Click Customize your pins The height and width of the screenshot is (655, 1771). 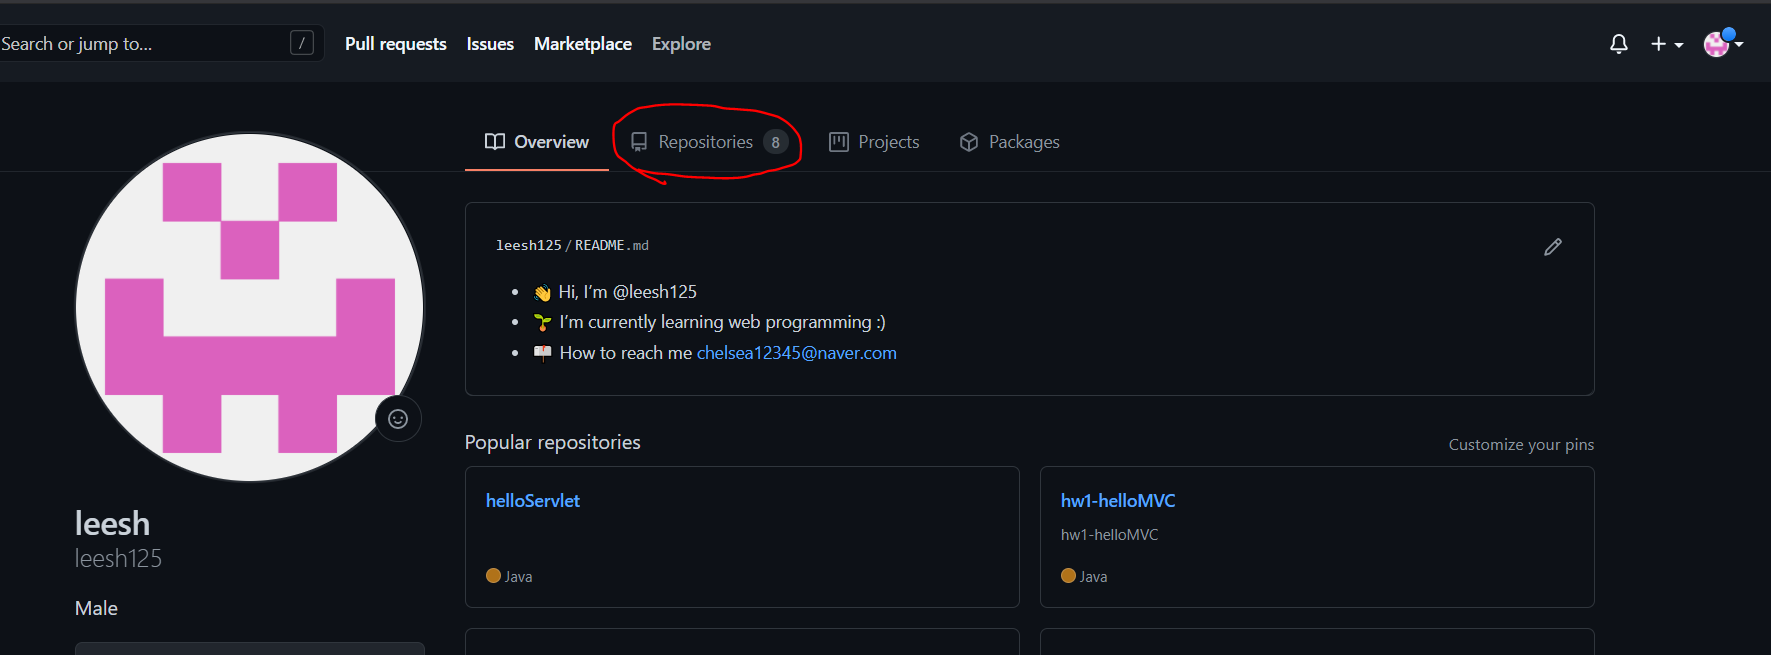coord(1521,445)
